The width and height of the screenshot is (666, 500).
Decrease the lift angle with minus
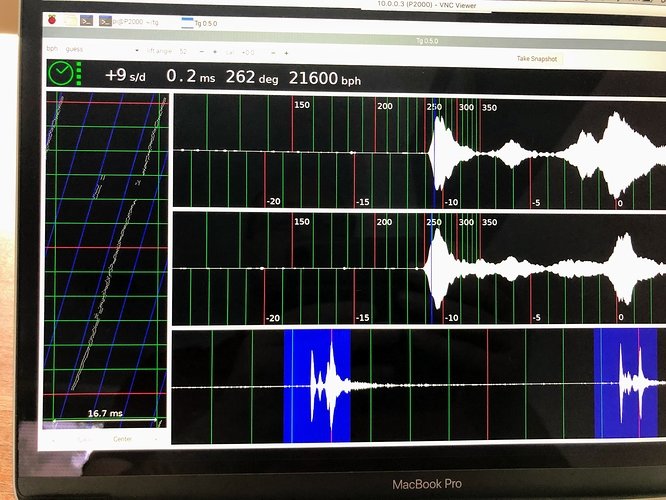tap(204, 50)
